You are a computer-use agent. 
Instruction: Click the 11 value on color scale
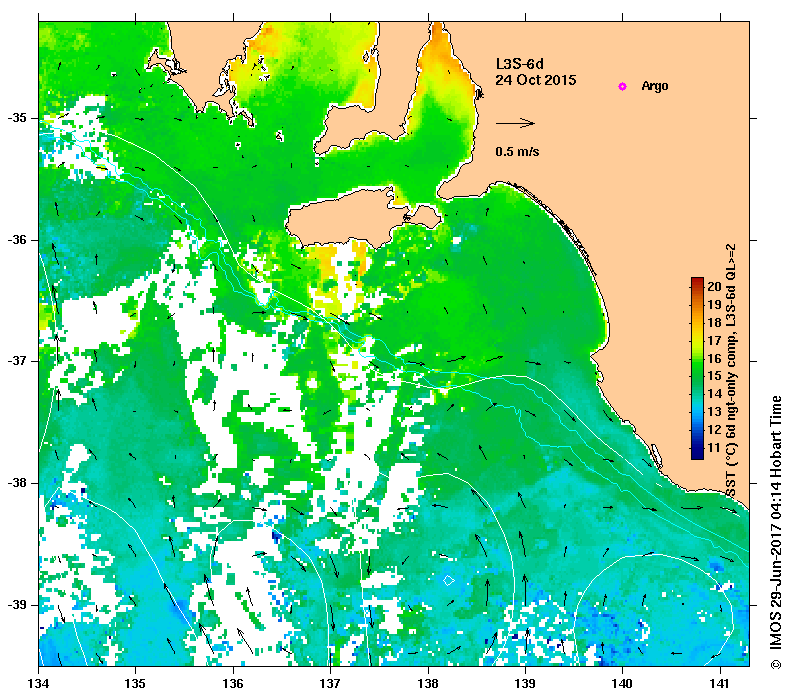coord(714,447)
